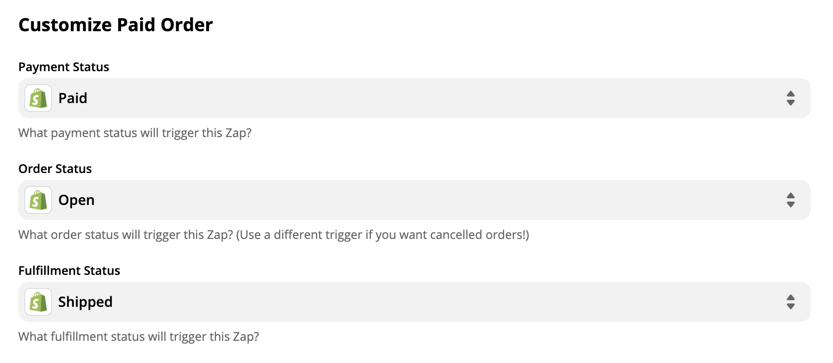Open the Fulfillment Status dropdown showing Shipped
Image resolution: width=833 pixels, height=363 pixels.
coord(414,302)
